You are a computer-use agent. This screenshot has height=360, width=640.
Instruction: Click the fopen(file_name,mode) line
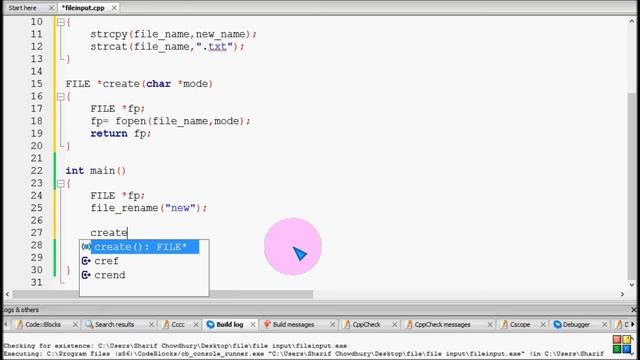click(171, 121)
